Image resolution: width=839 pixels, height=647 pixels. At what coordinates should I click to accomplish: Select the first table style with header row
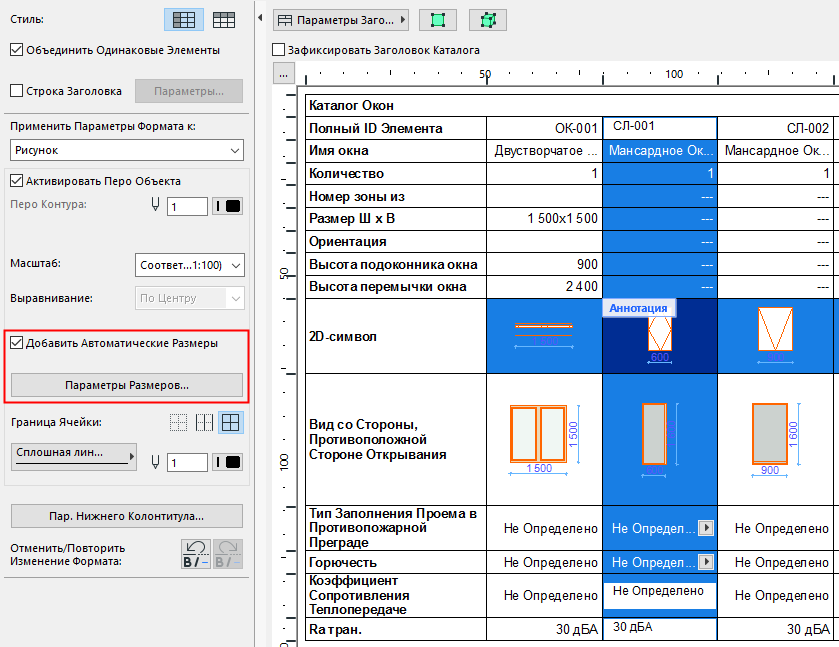[183, 19]
